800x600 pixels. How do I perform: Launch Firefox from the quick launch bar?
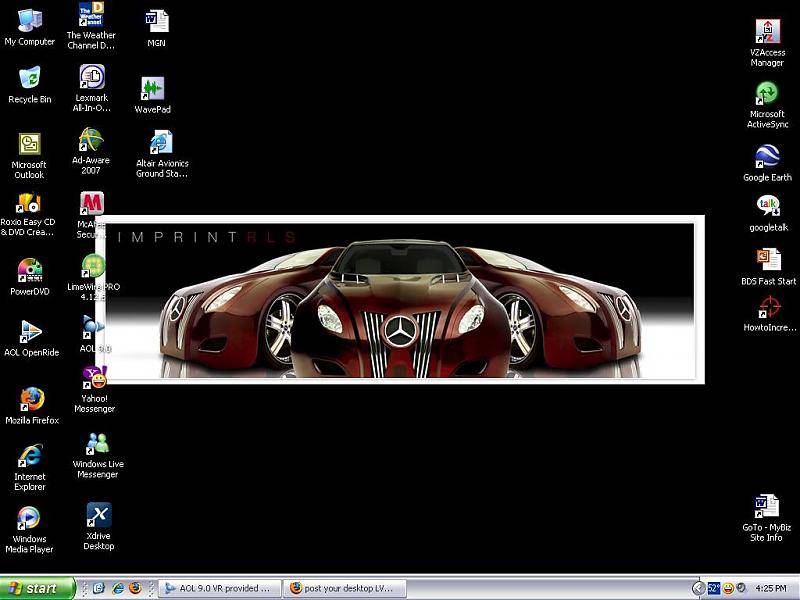[136, 588]
